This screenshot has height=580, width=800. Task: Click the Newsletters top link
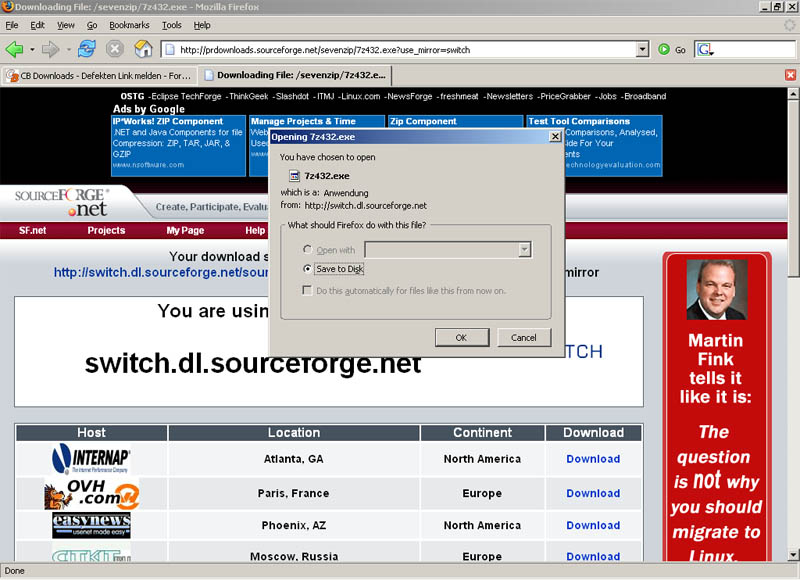click(510, 96)
